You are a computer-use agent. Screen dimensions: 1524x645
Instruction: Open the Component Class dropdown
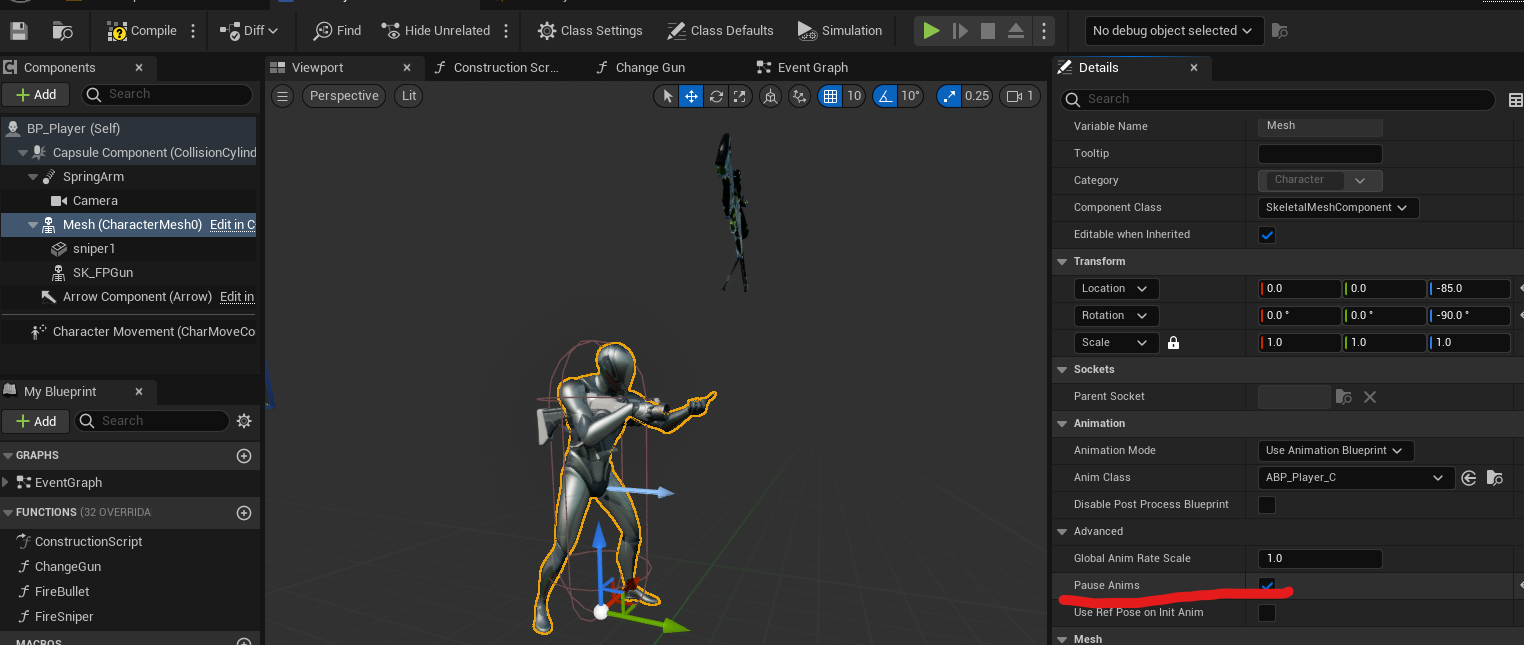pos(1338,207)
